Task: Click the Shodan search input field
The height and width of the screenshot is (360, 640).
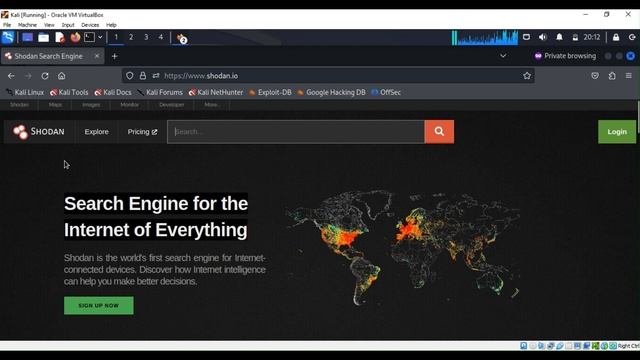Action: point(296,132)
